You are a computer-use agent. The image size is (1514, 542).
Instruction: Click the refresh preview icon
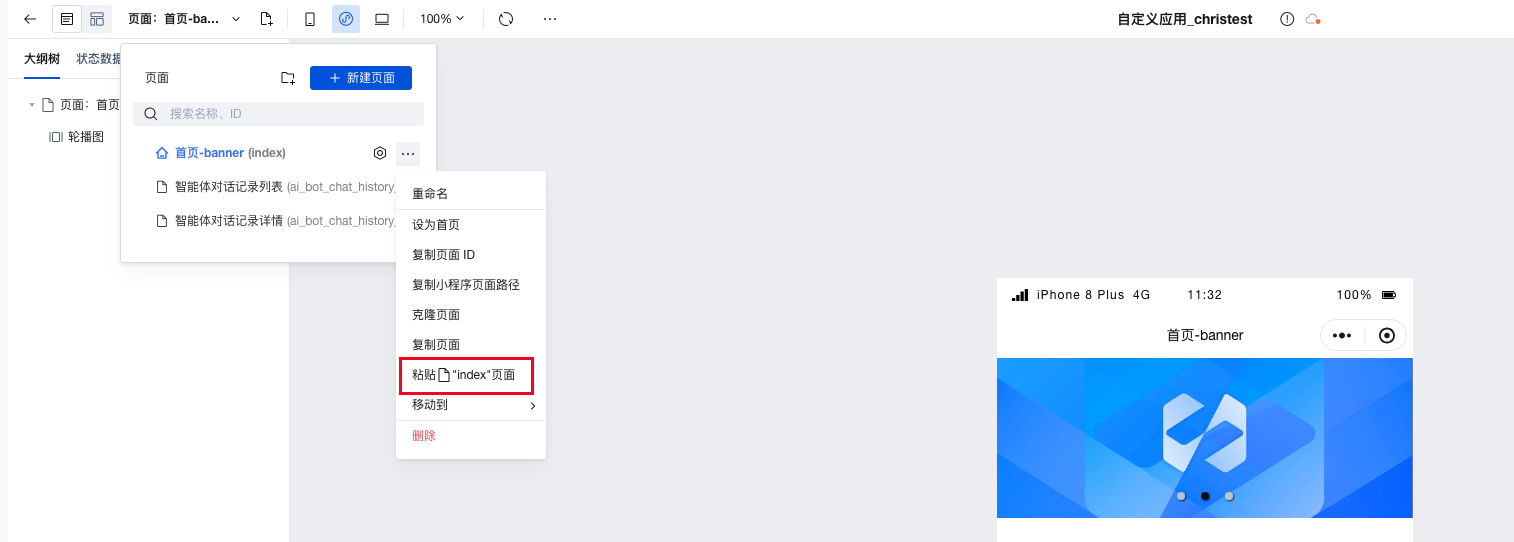(x=506, y=19)
